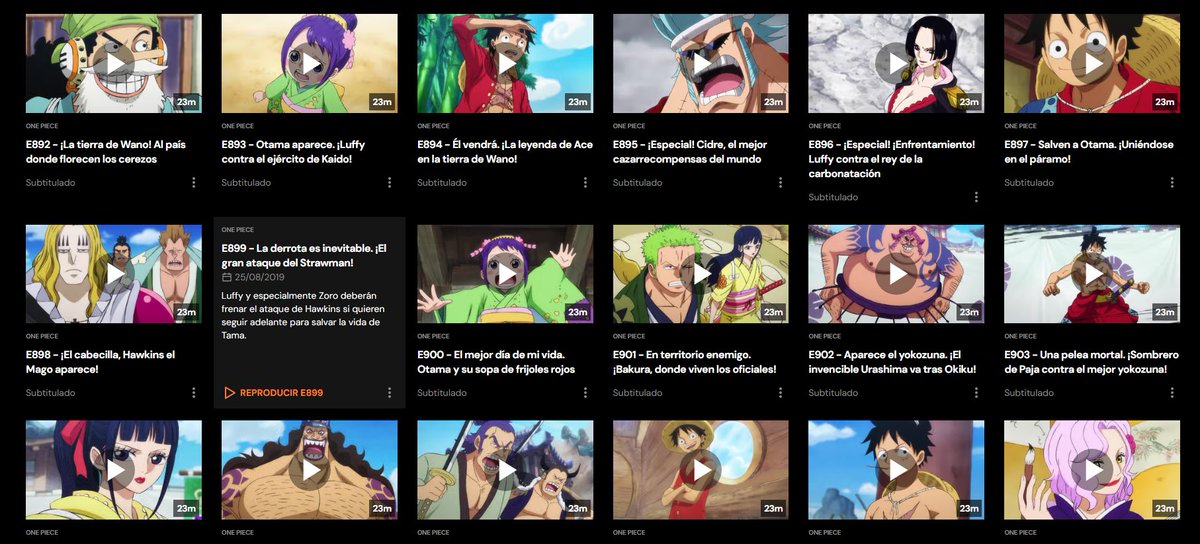
Task: Play episode E897 Salven a Otama thumbnail
Action: 1092,63
